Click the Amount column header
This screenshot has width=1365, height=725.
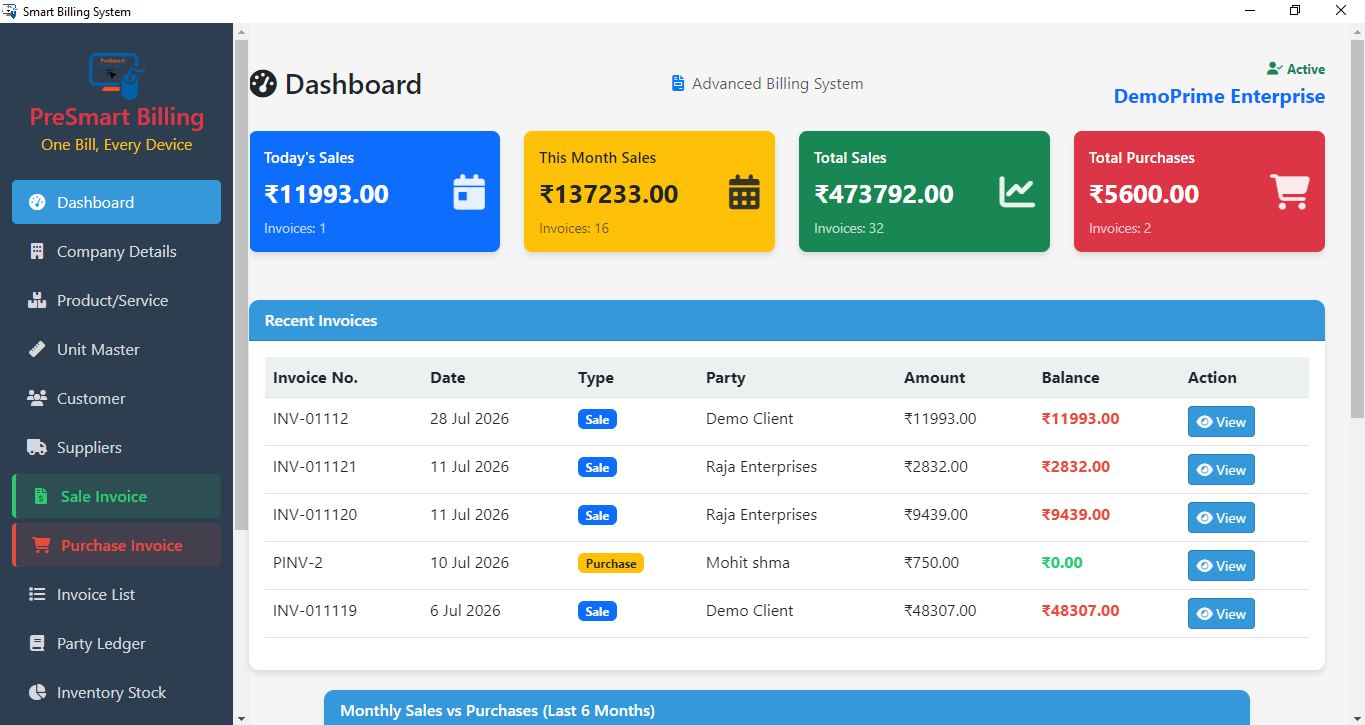[x=934, y=377]
